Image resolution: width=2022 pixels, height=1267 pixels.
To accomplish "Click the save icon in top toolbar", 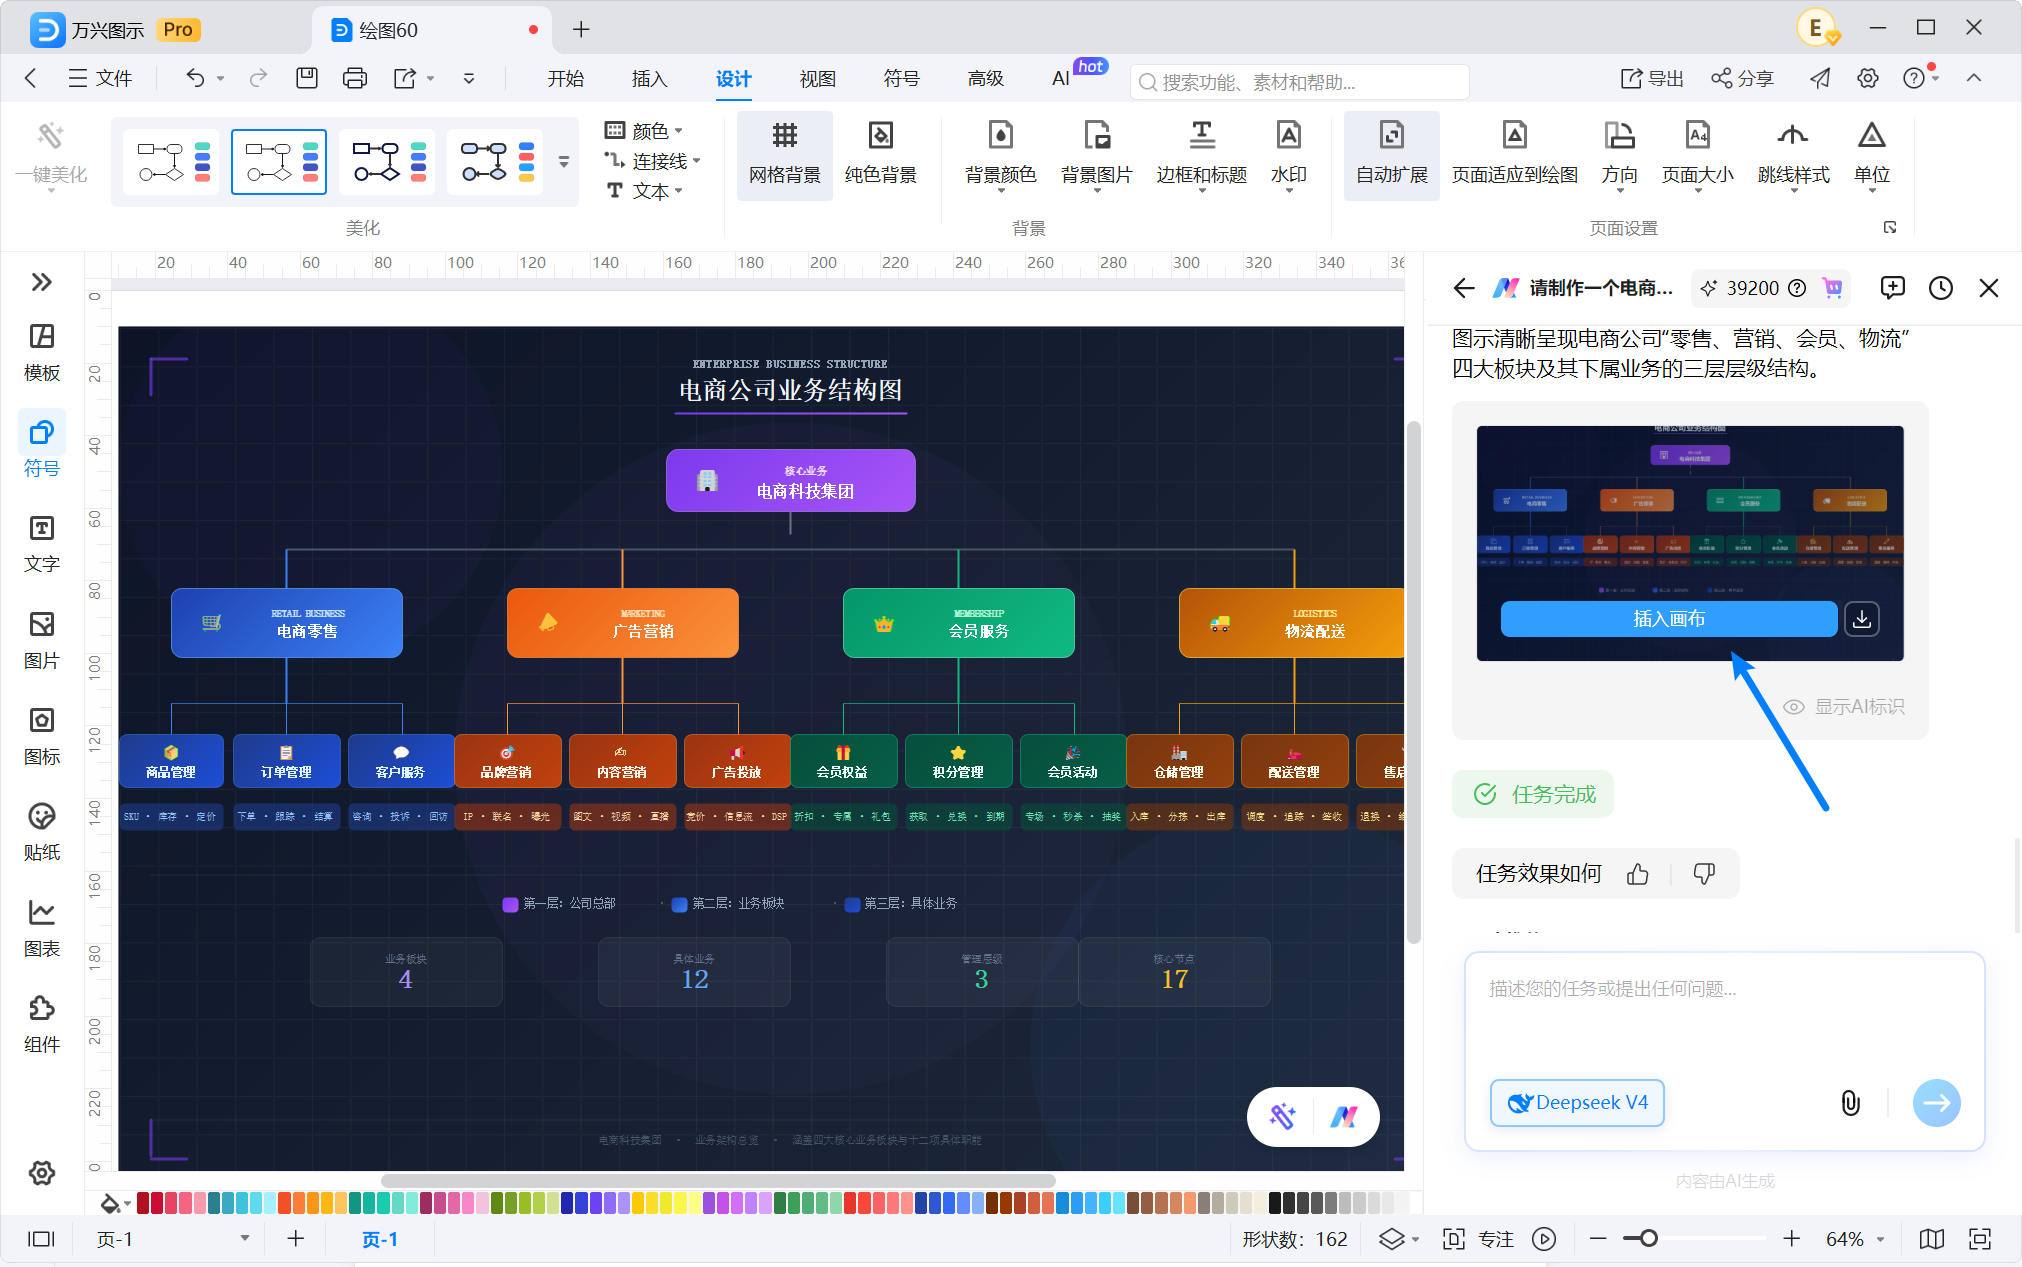I will [x=307, y=78].
